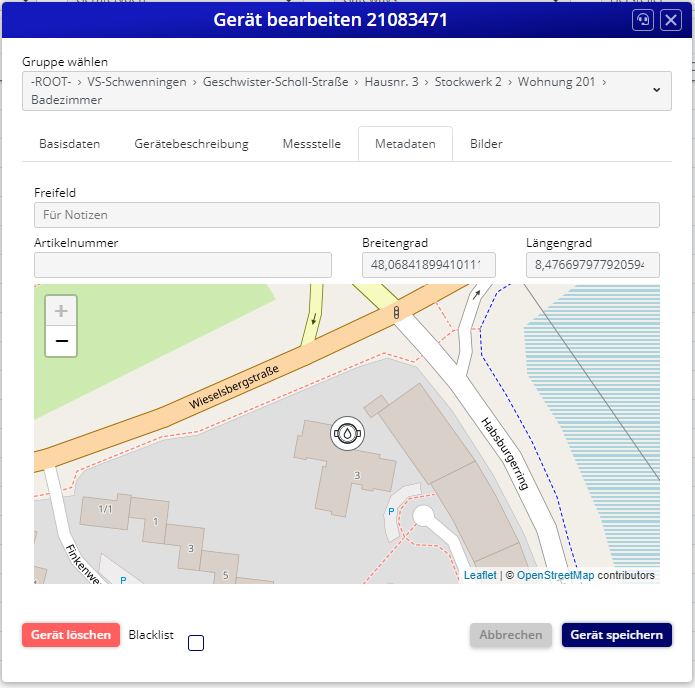Zoom out on the map
The width and height of the screenshot is (695, 688).
click(61, 342)
